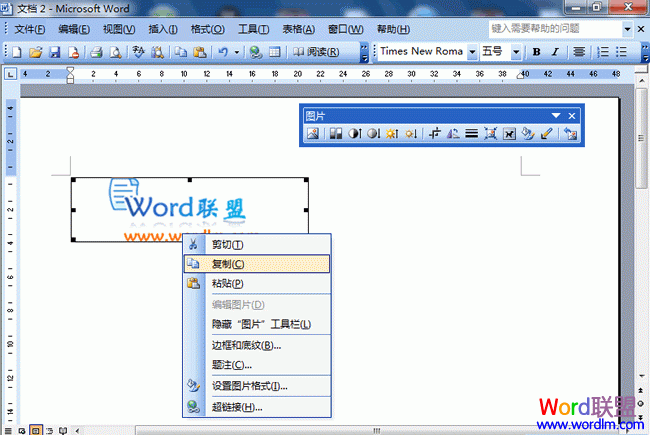Open Text Wrapping in 图片 toolbar

click(x=509, y=134)
